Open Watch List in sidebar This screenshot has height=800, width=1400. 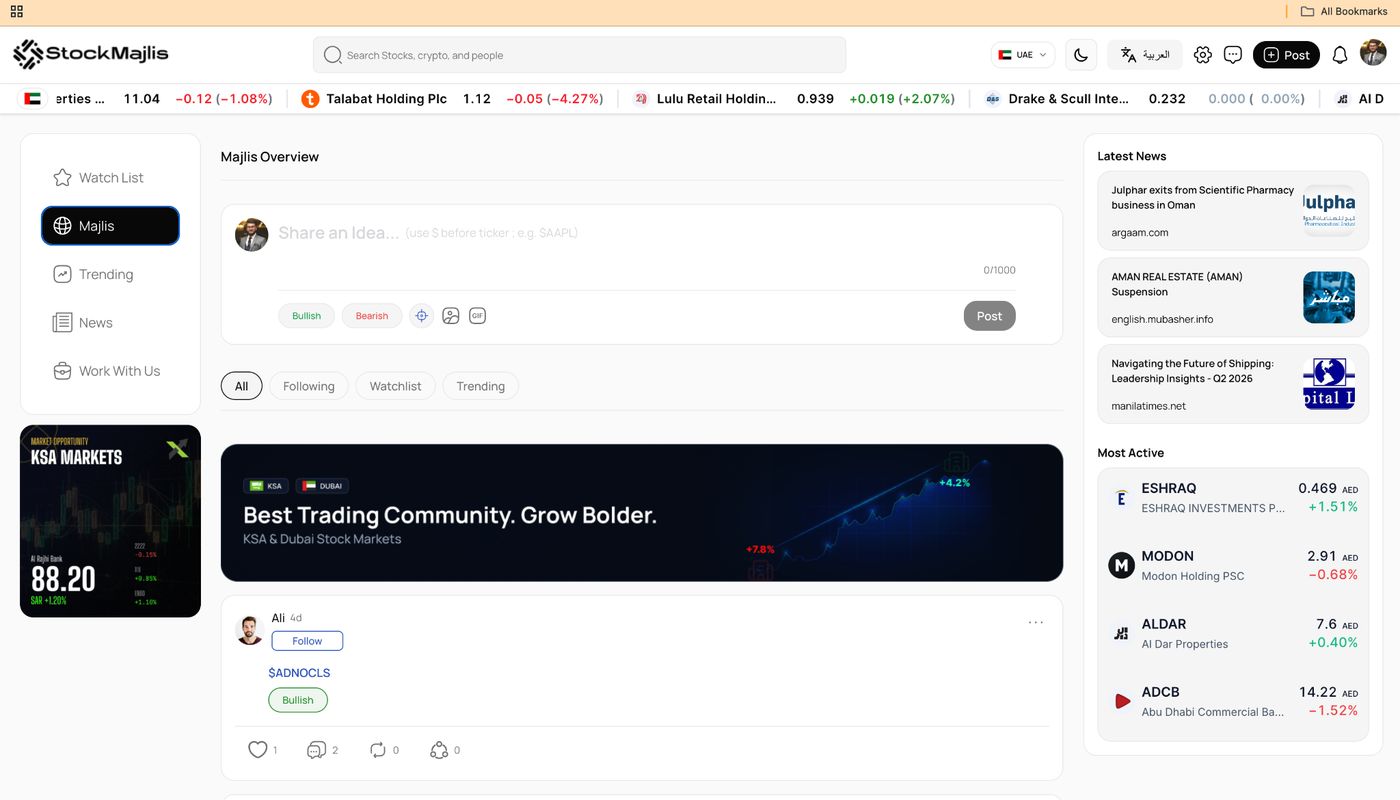tap(110, 177)
